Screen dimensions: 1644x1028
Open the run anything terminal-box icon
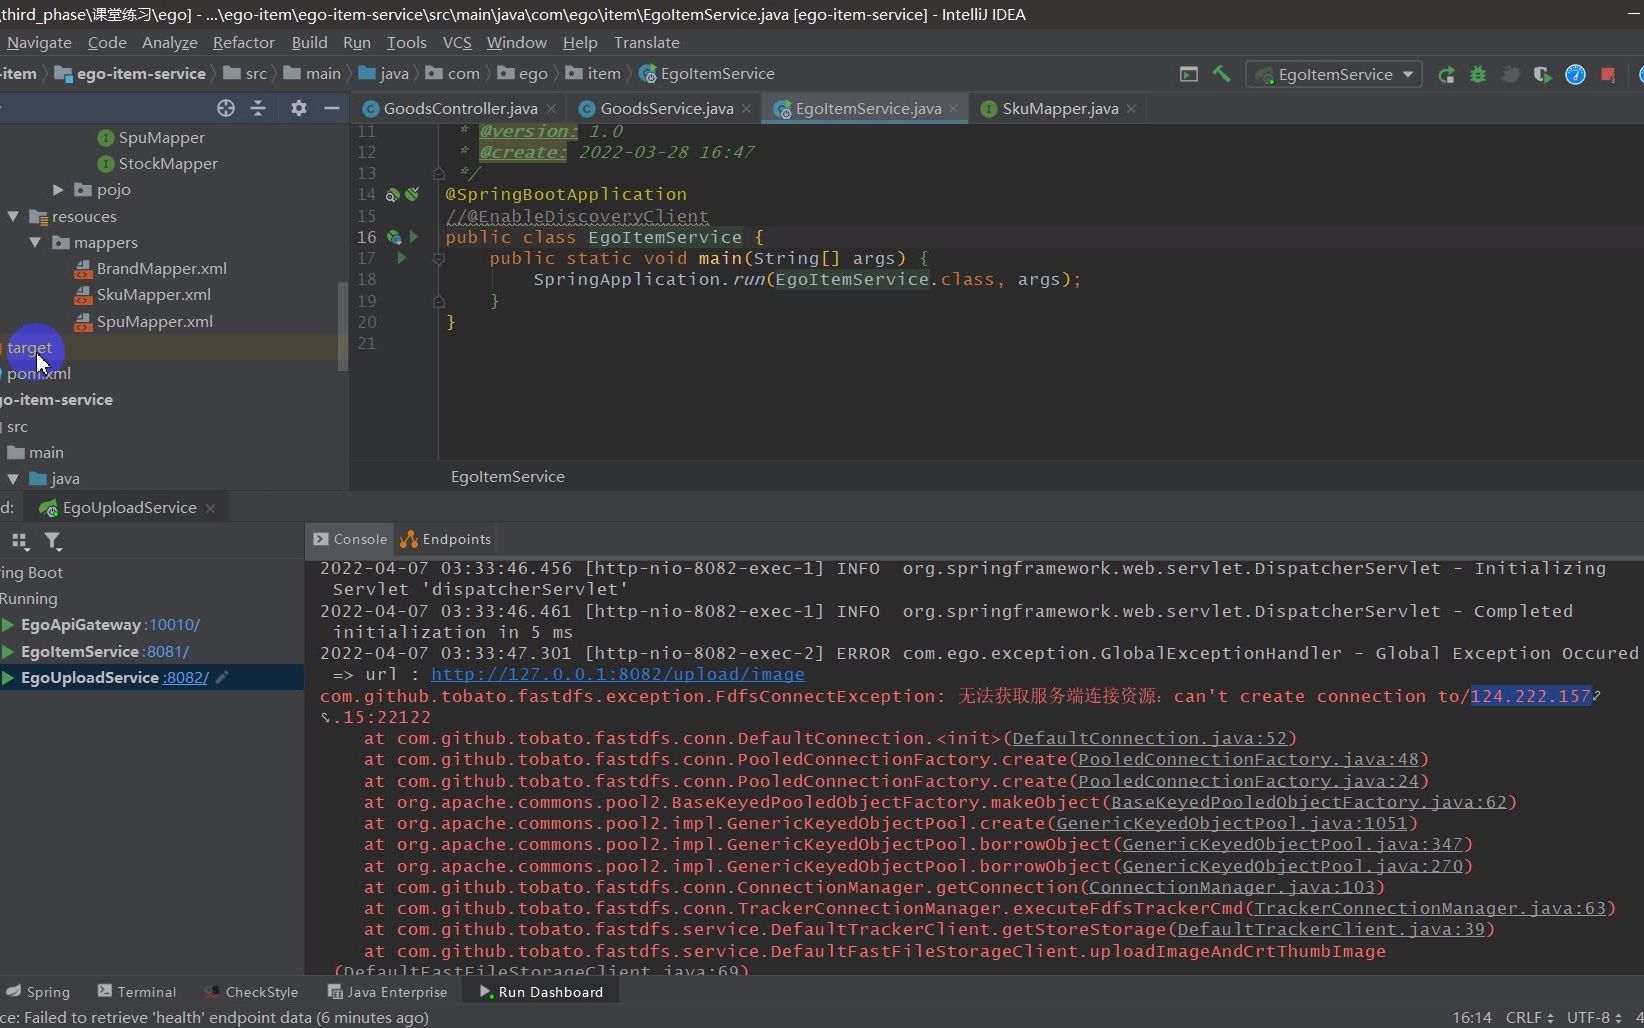(1189, 74)
